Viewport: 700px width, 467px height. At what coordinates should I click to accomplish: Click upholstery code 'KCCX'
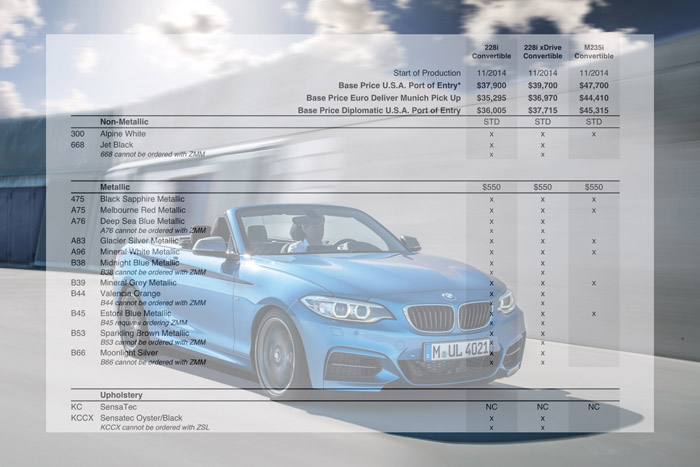(82, 418)
